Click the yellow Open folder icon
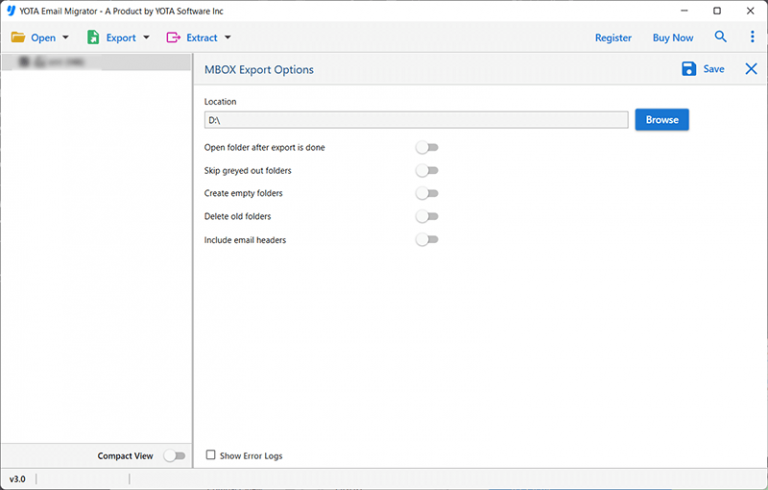 pyautogui.click(x=18, y=37)
